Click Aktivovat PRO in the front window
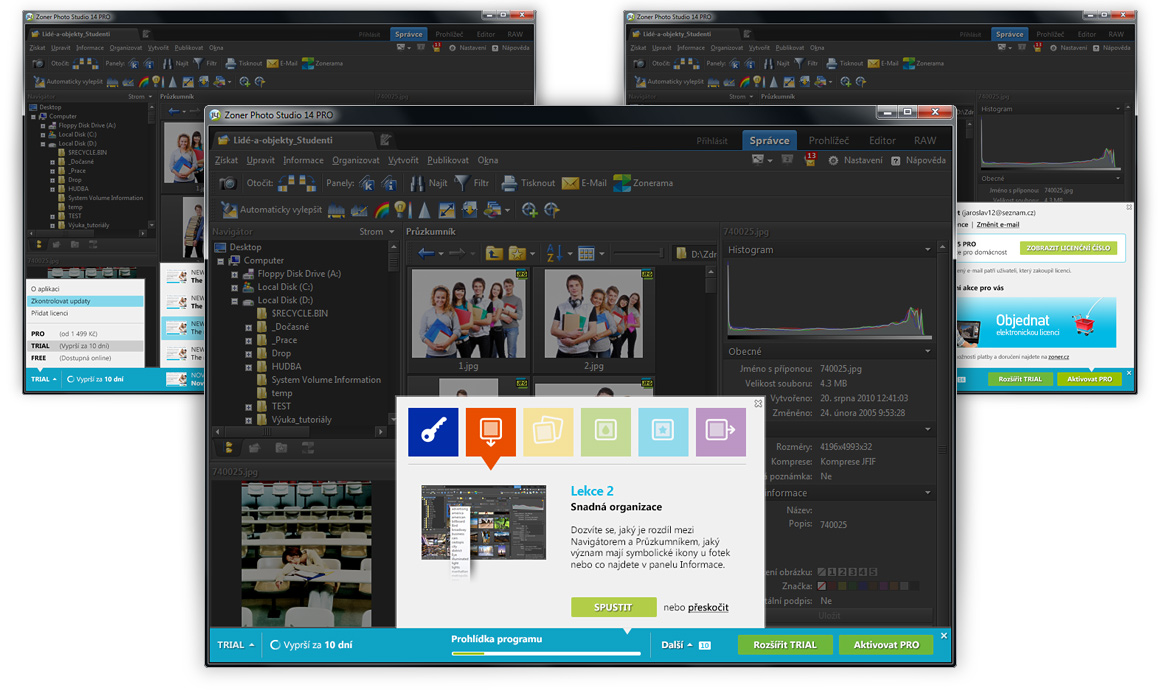This screenshot has width=1160, height=692. [886, 645]
